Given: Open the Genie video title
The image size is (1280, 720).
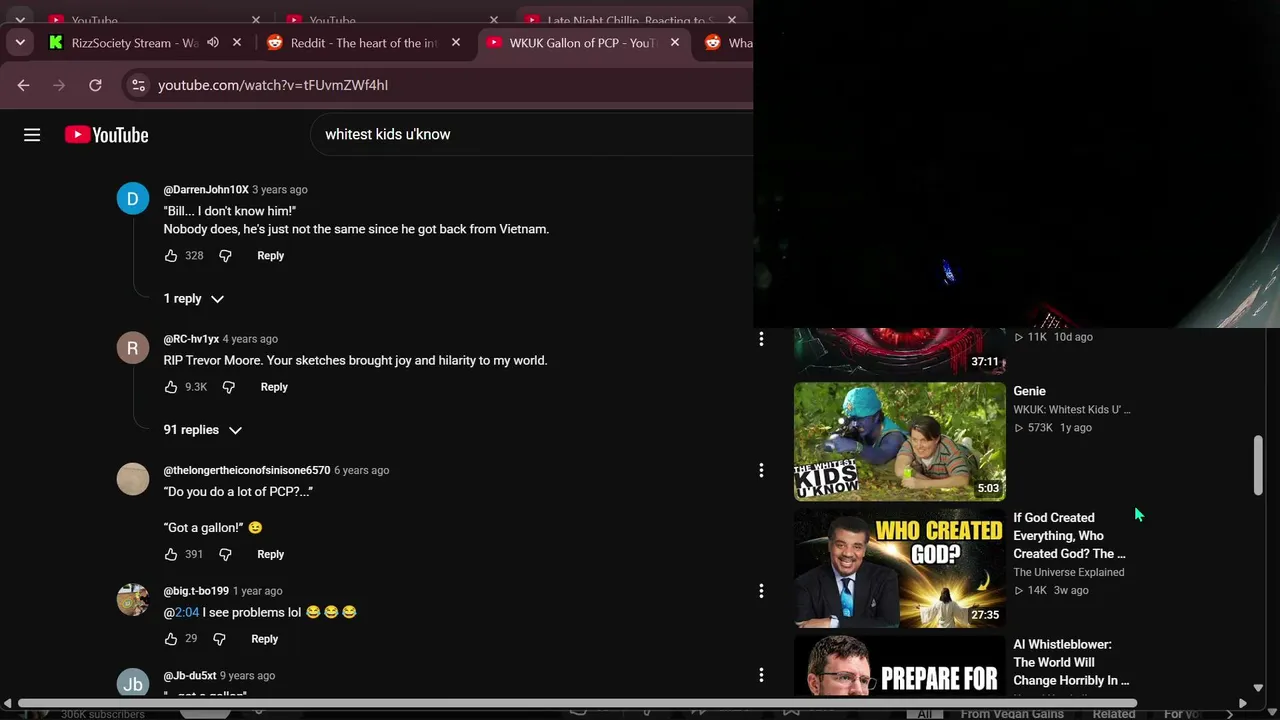Looking at the screenshot, I should tap(1029, 391).
